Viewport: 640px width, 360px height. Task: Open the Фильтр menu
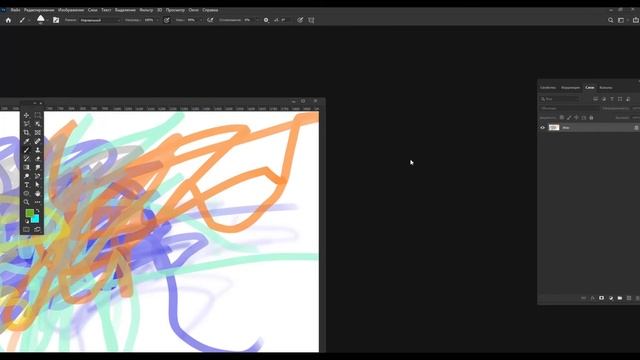(146, 10)
